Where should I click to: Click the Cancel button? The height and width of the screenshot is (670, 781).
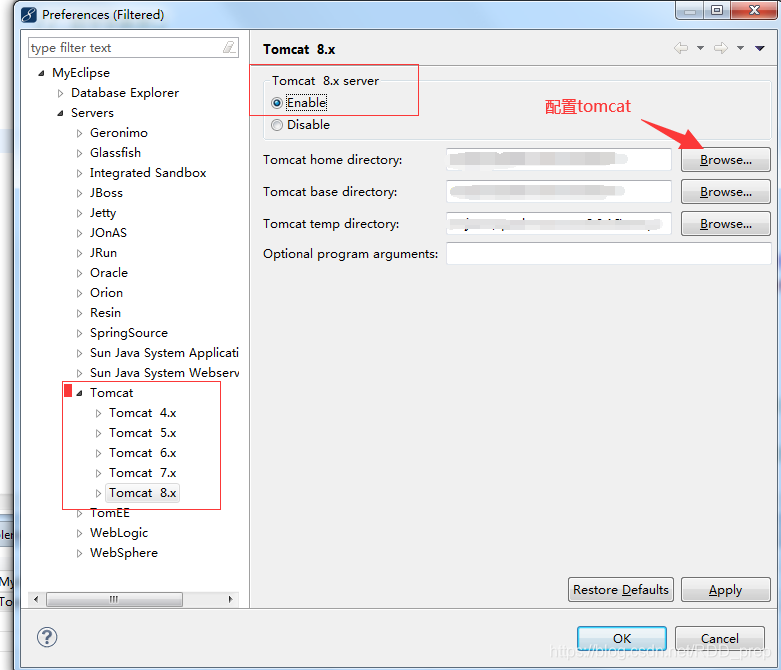pos(720,638)
